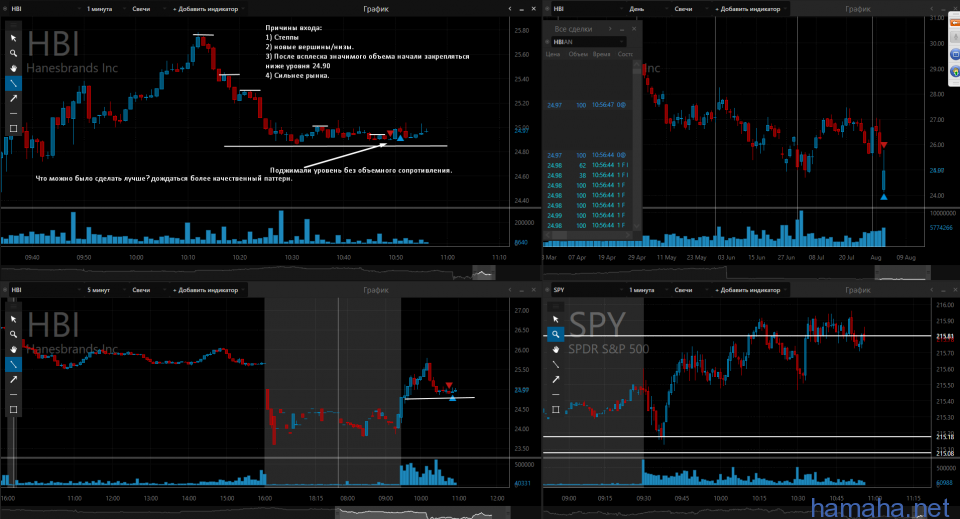Click link icon beside HBI ticker, top-left chart

(x=6, y=9)
